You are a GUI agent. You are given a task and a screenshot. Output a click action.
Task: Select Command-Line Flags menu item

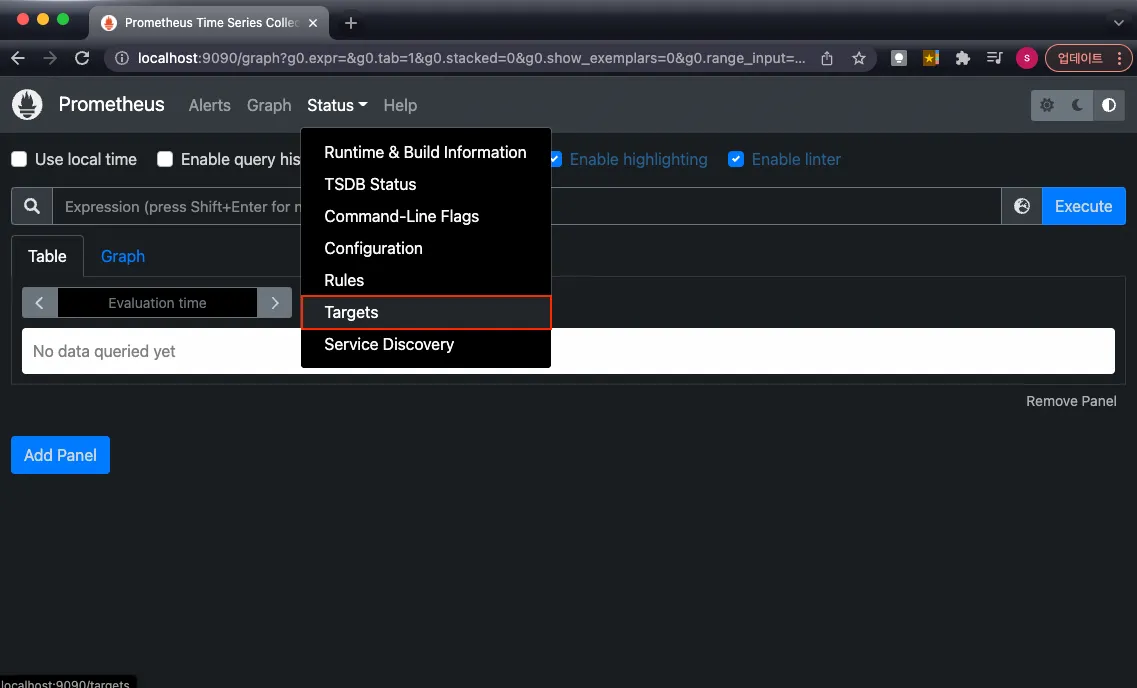pos(426,216)
